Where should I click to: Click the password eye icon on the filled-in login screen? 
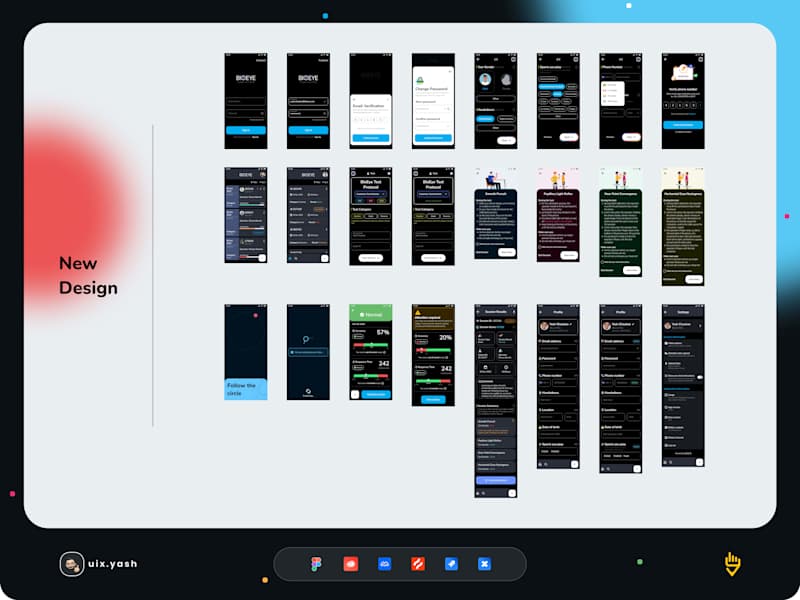click(324, 113)
